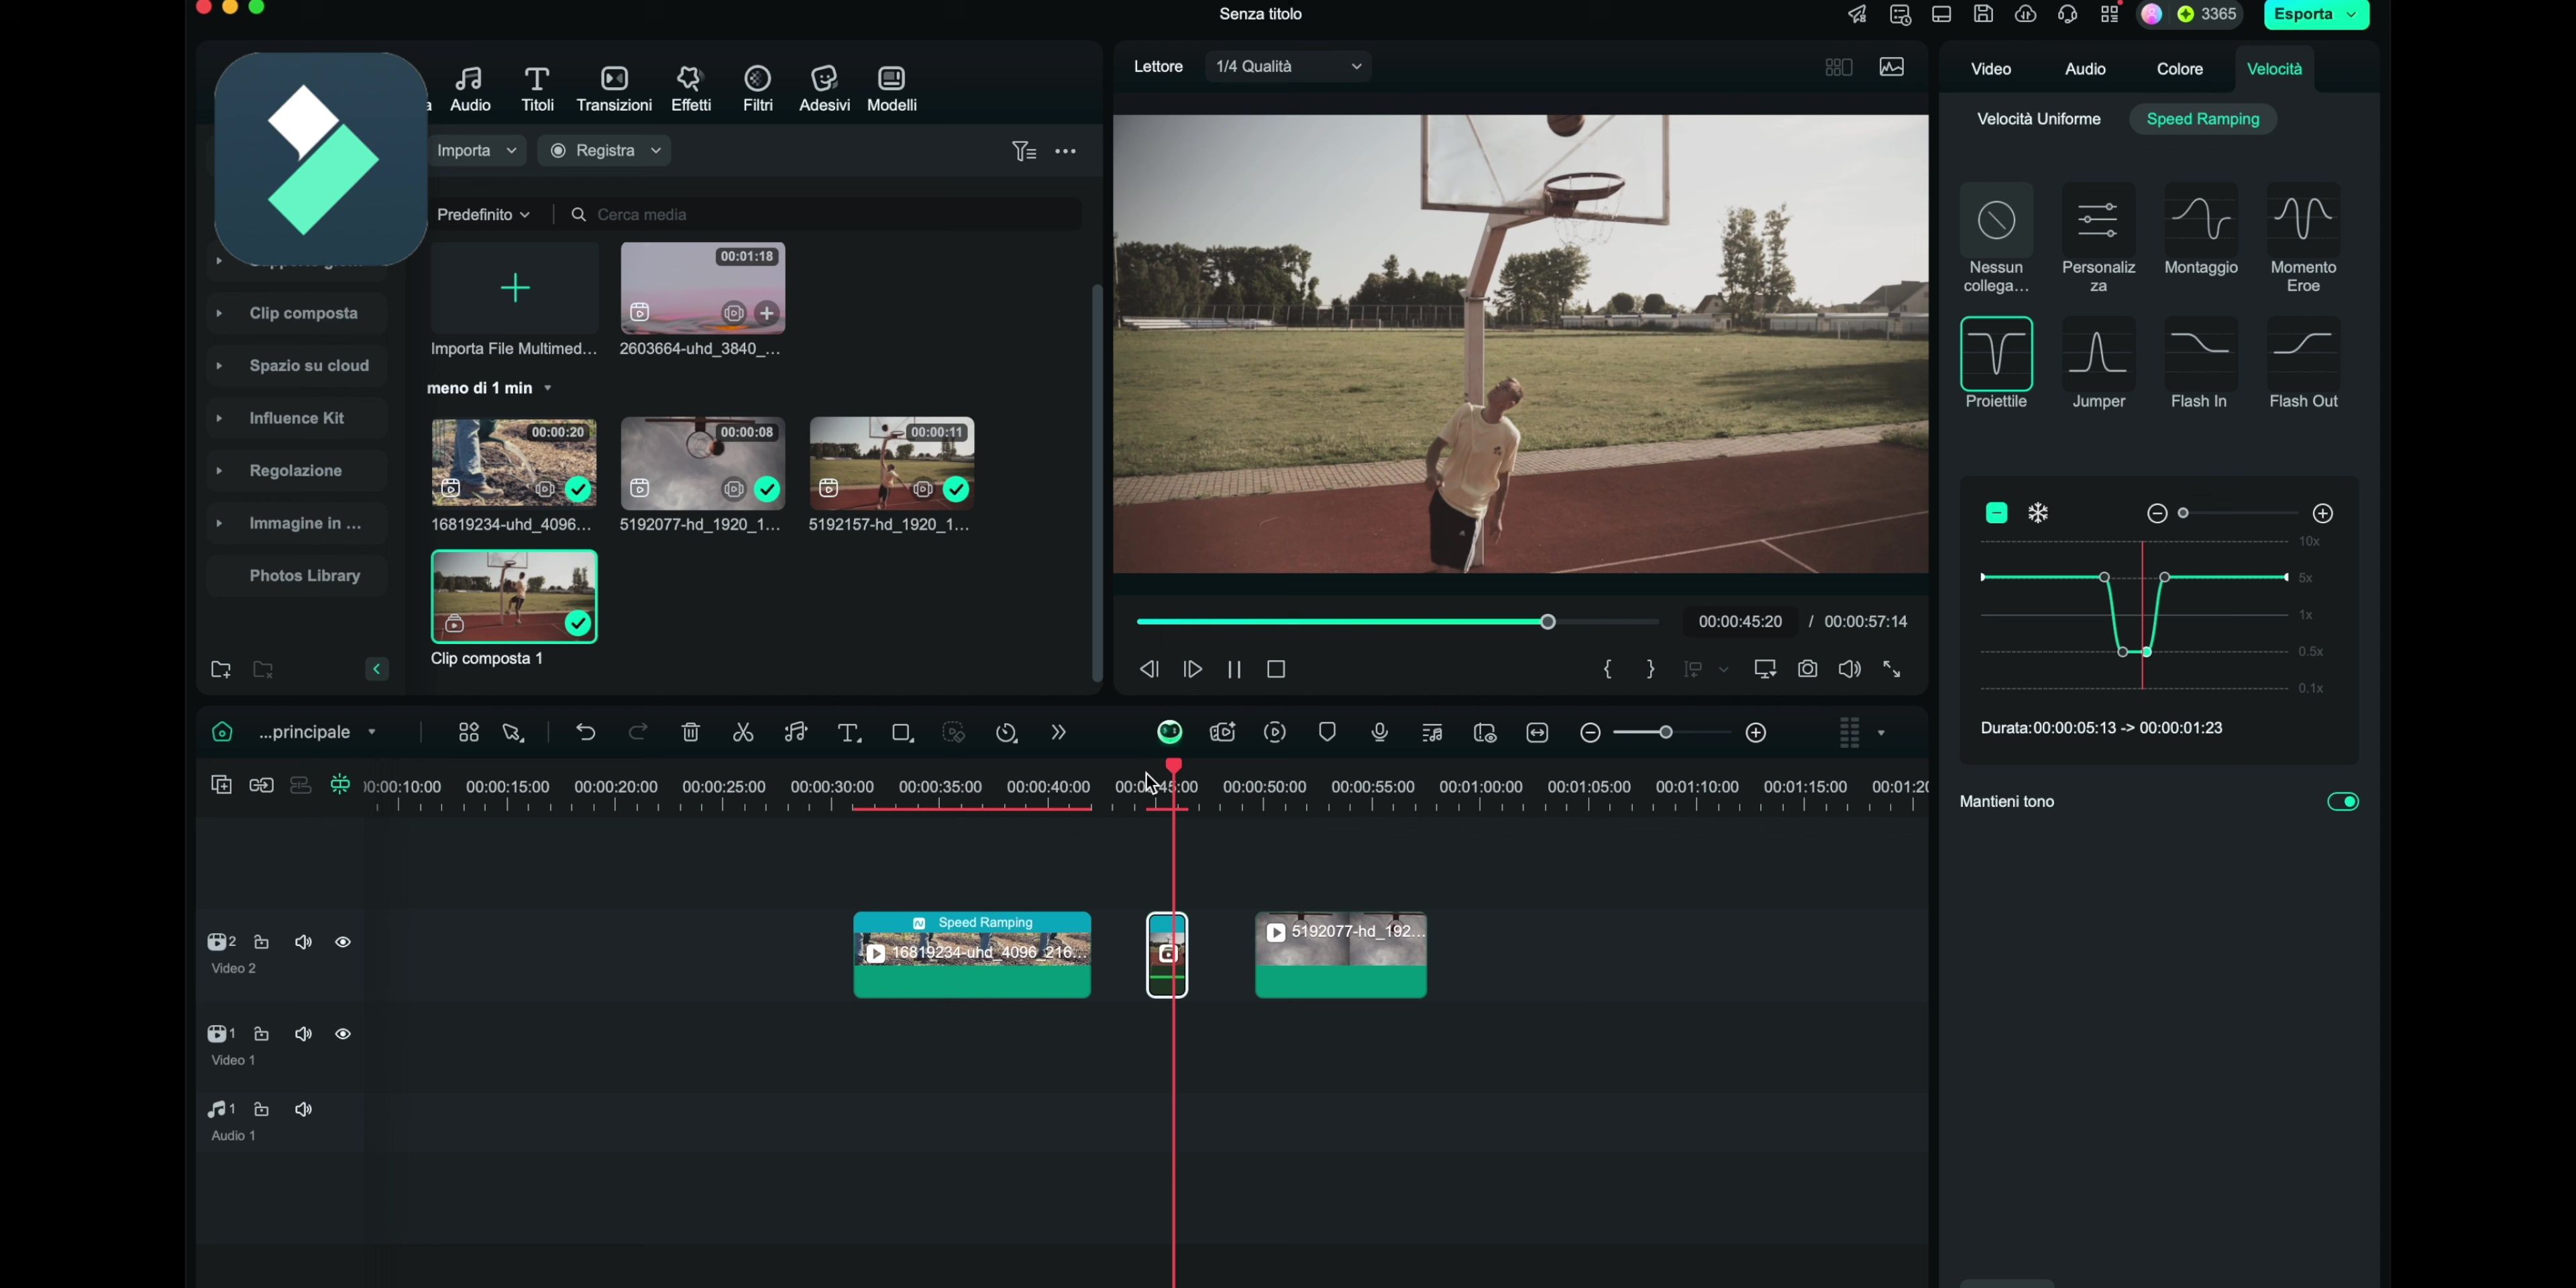Collapse the 'meno di 1 min' group
2576x1288 pixels.
(547, 388)
